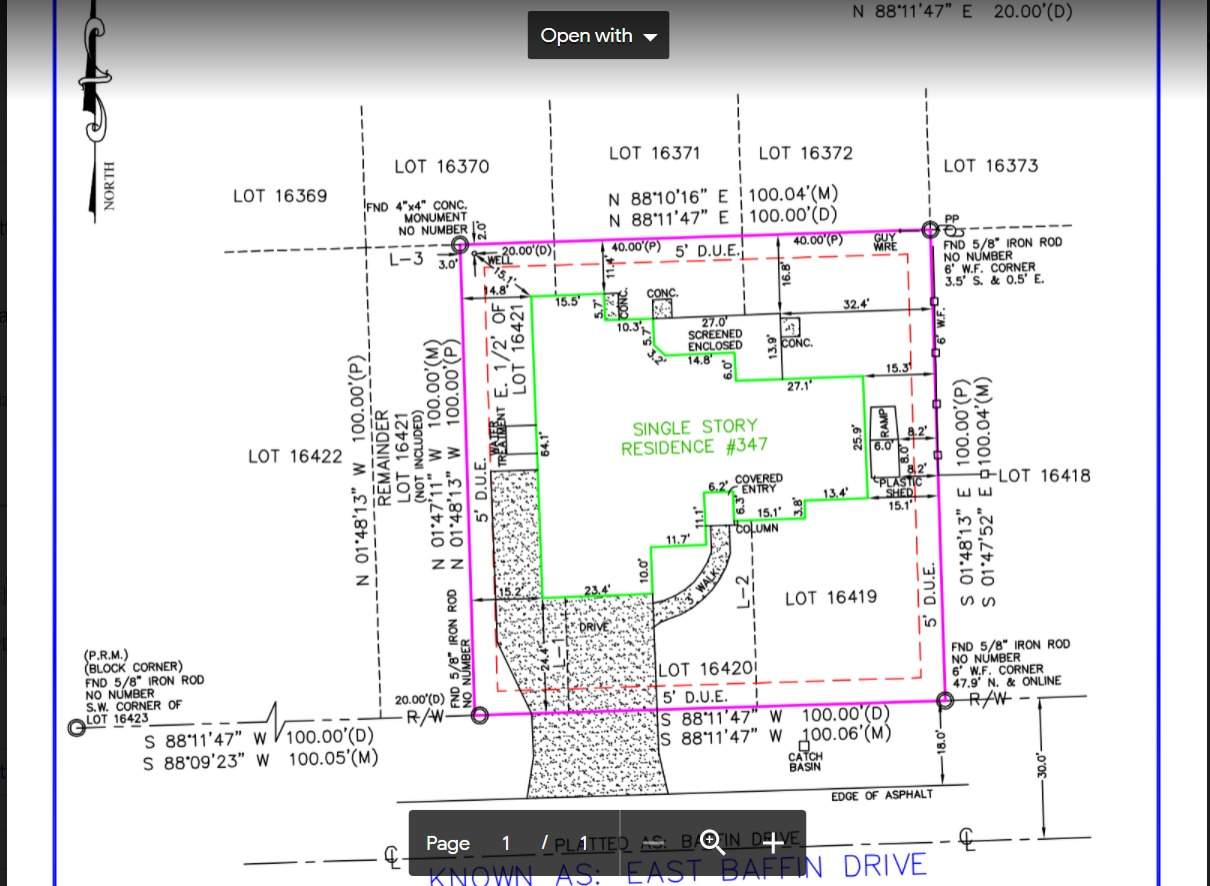Open the "Open with" dropdown
1210x886 pixels.
coord(598,36)
